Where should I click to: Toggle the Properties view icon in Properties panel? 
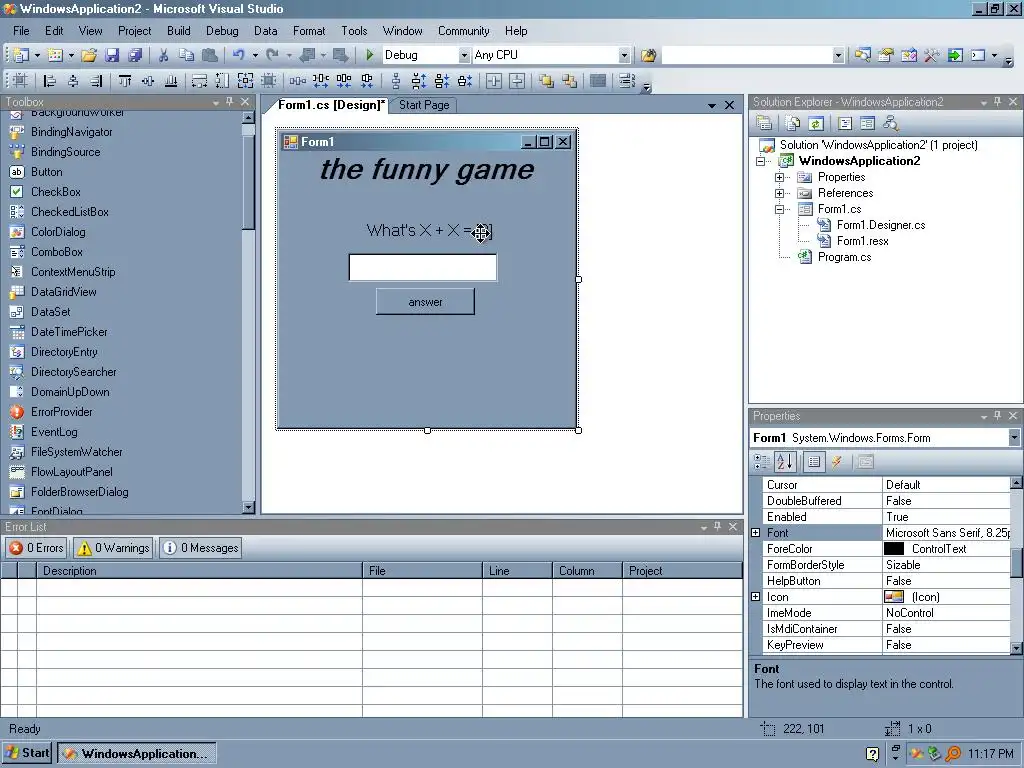tap(814, 462)
